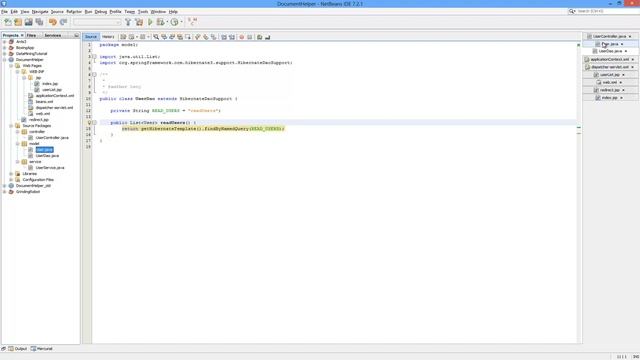Click the Find Selection magnifier in editor toolbar
This screenshot has width=640, height=360.
click(x=156, y=37)
